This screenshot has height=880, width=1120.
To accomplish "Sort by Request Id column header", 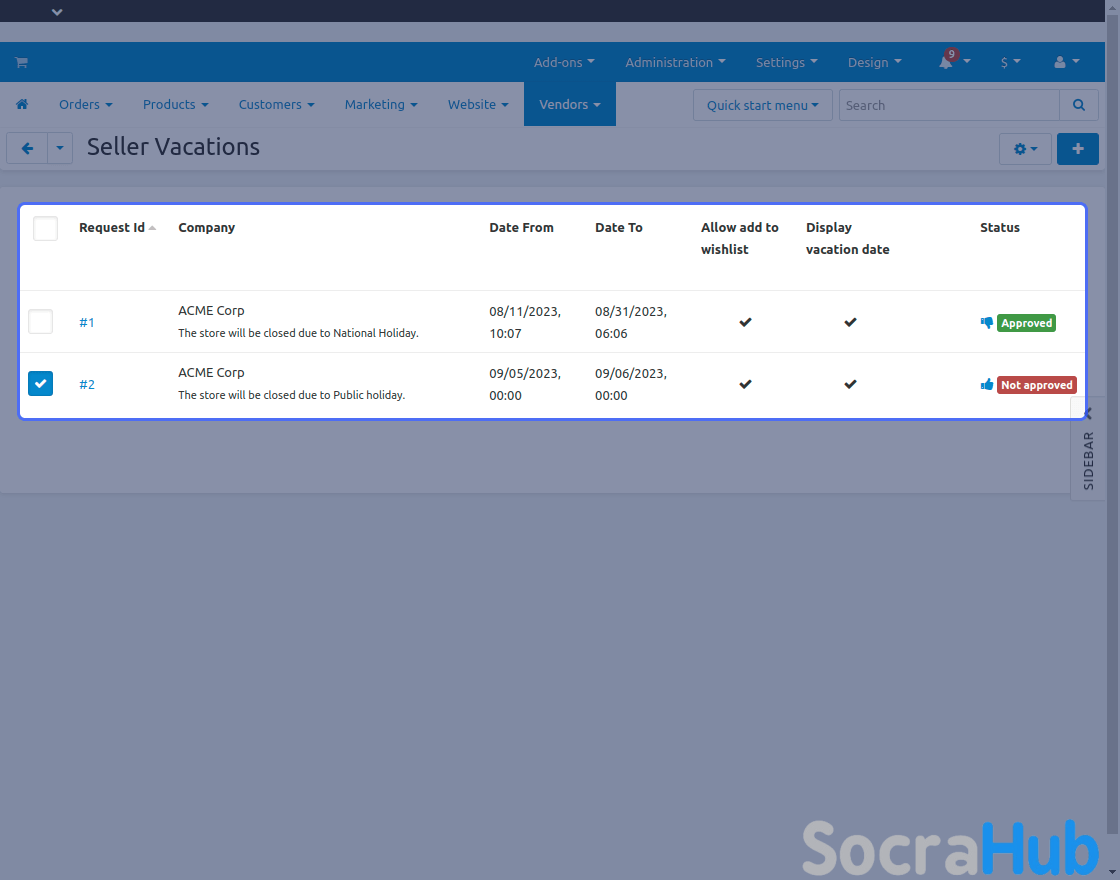I will (x=112, y=228).
